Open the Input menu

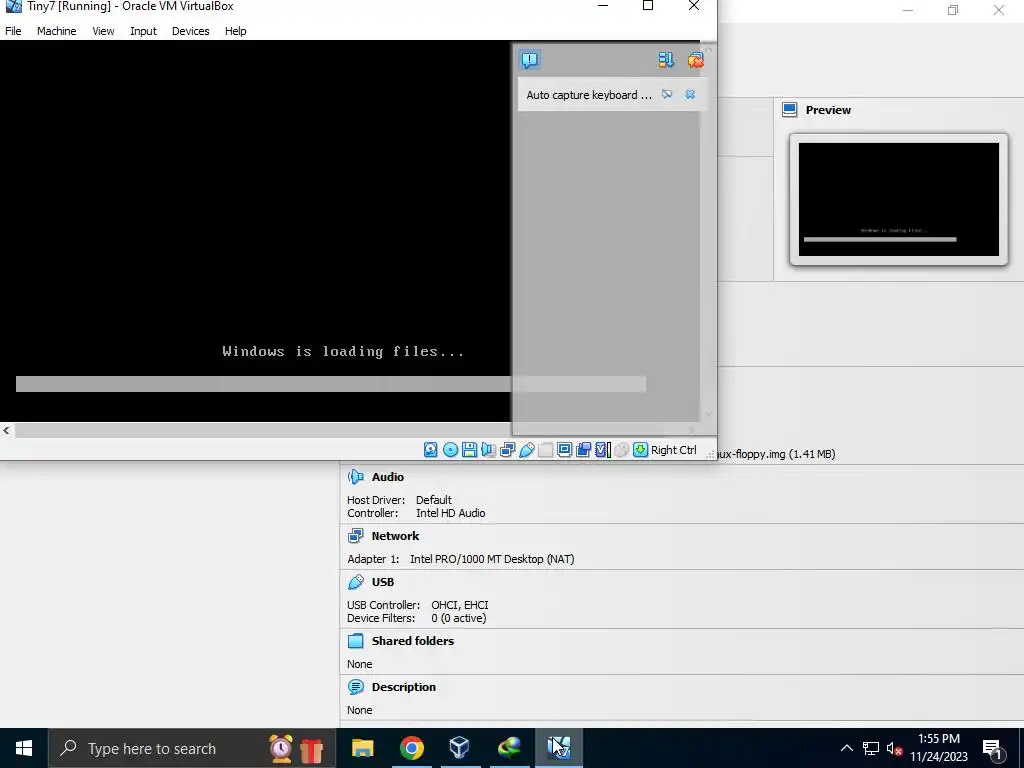pyautogui.click(x=143, y=31)
